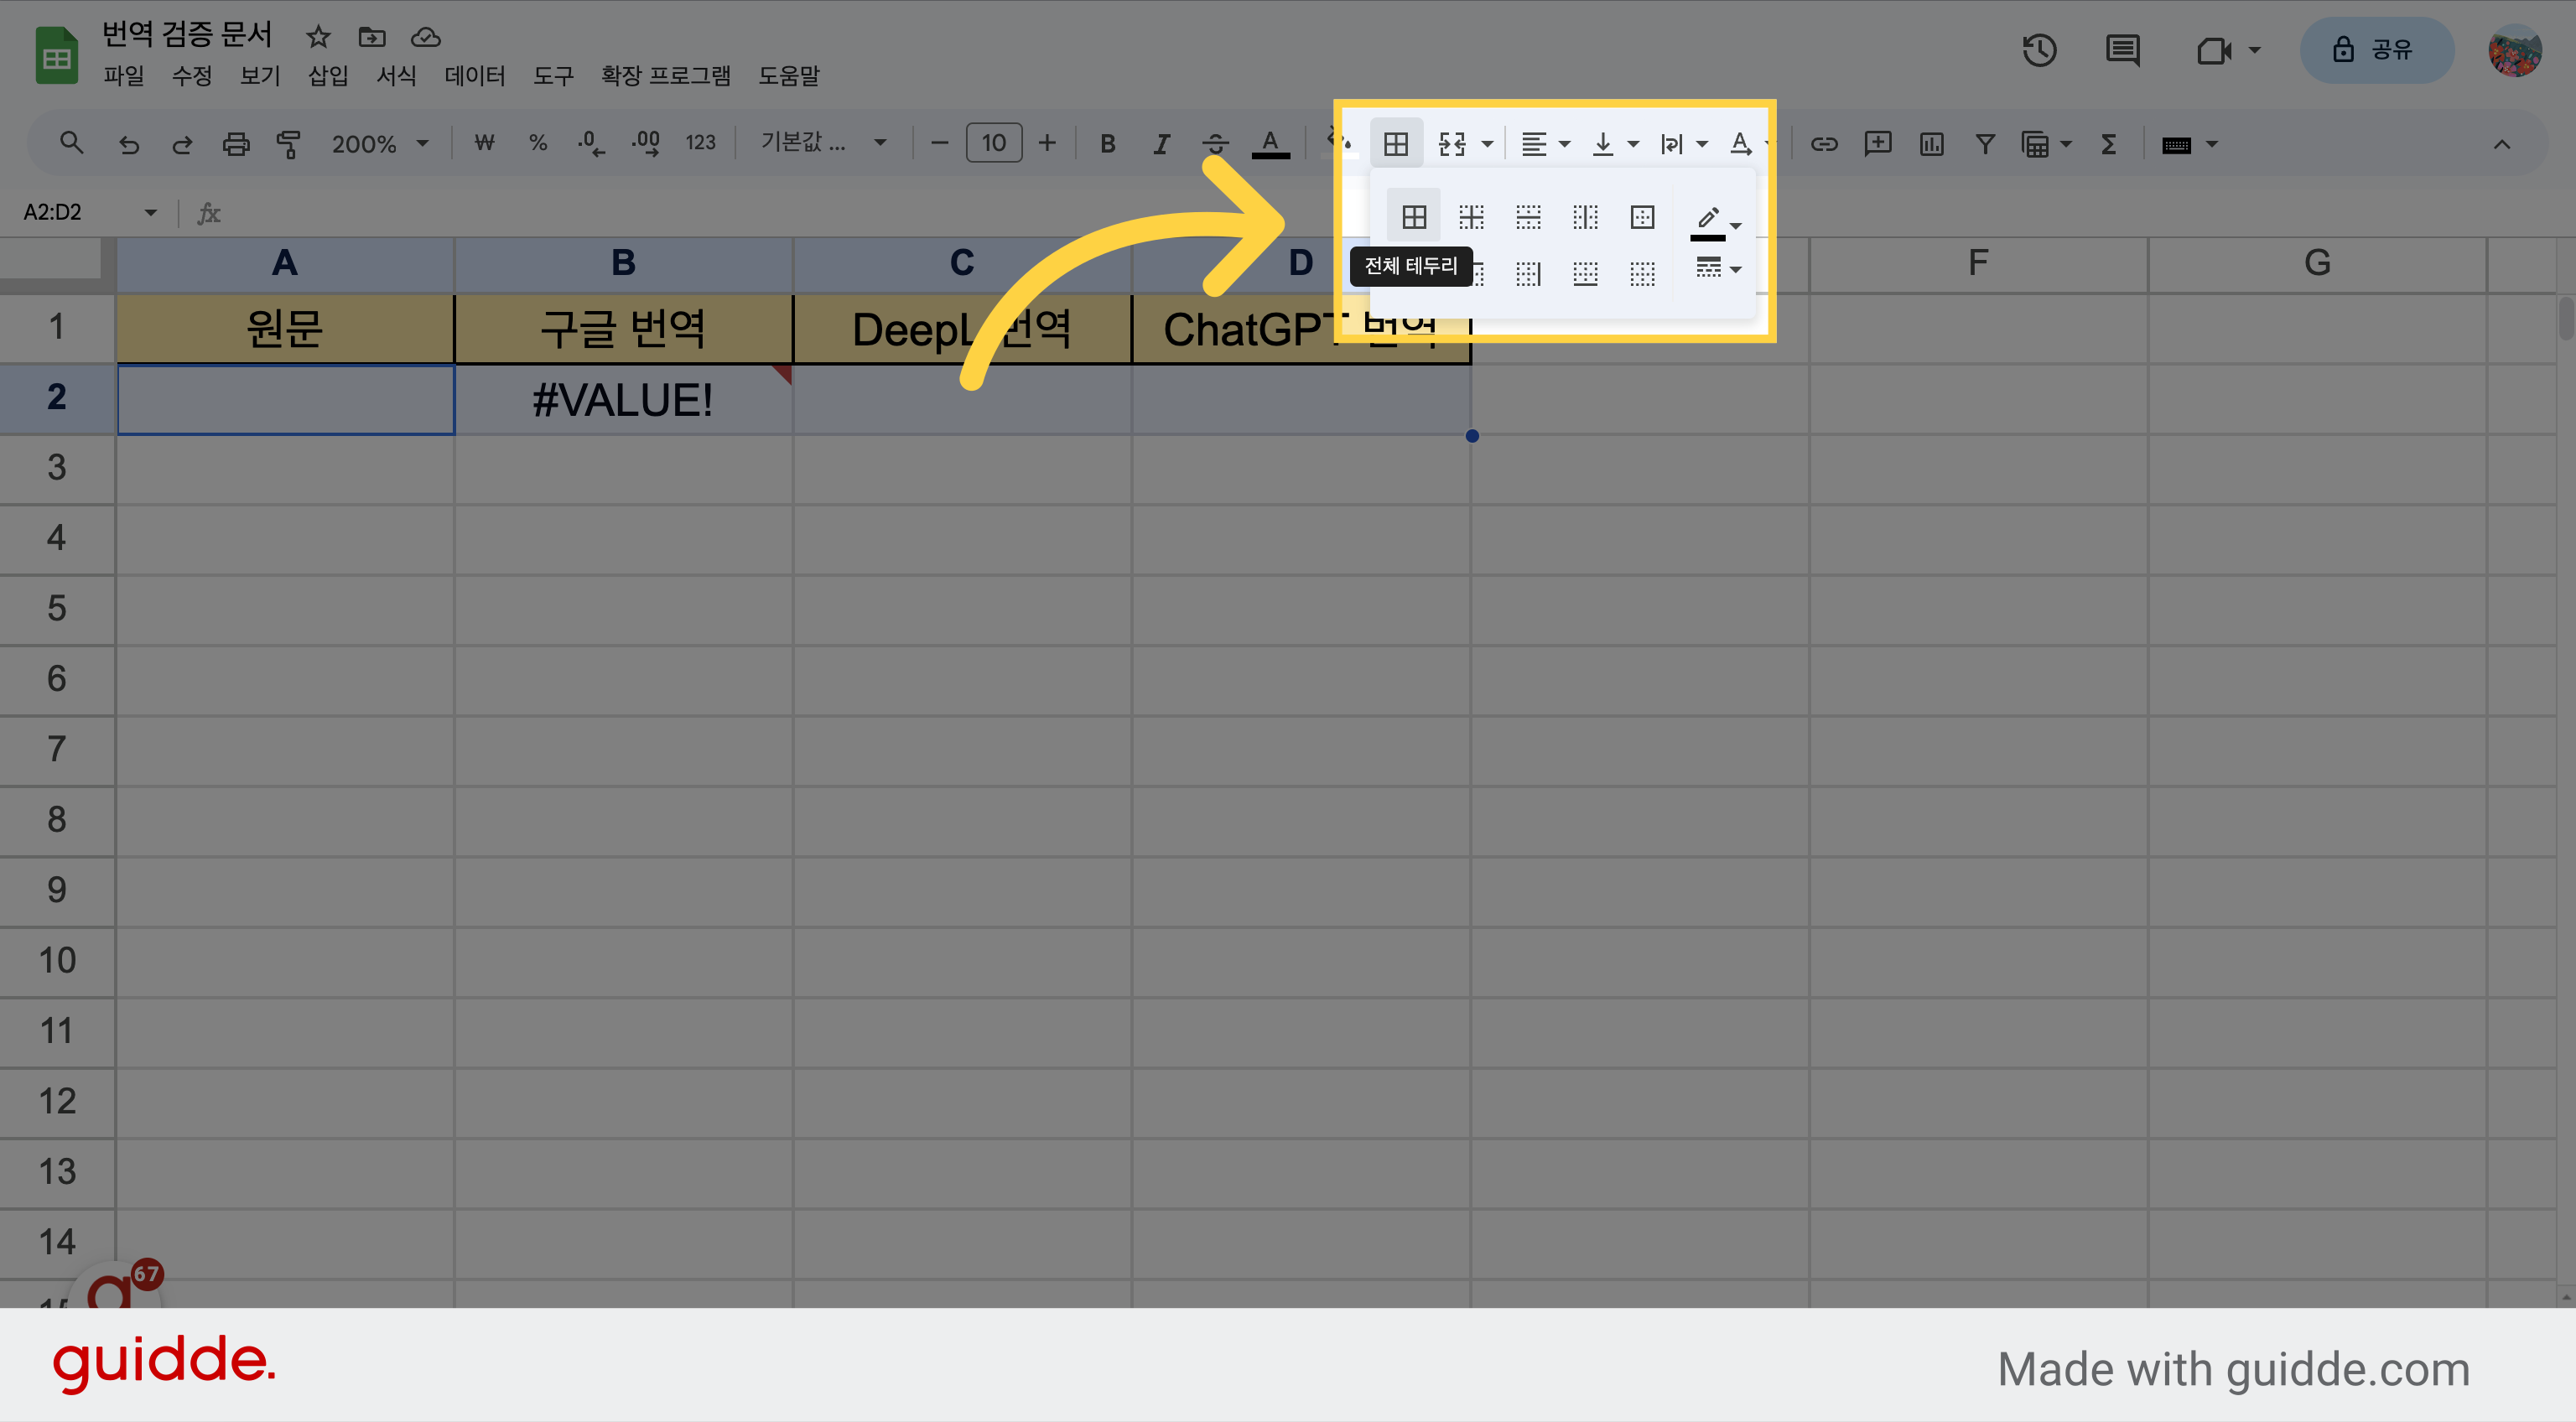This screenshot has width=2576, height=1422.
Task: Open the 서식 menu
Action: tap(396, 76)
